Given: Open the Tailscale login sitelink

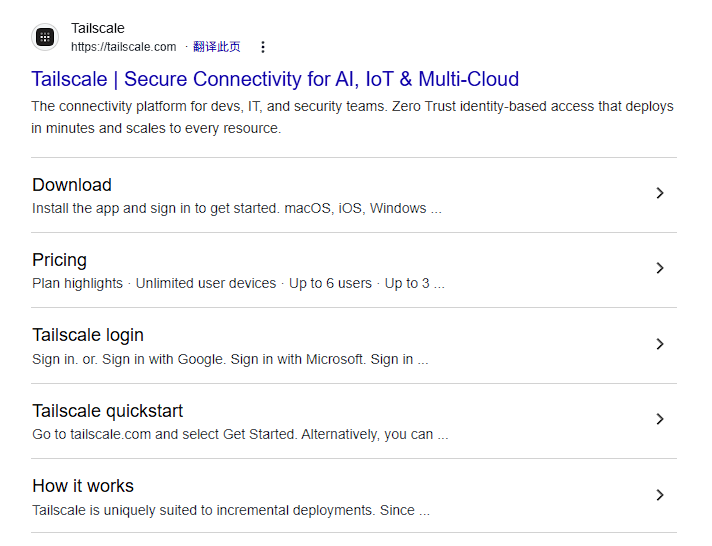Looking at the screenshot, I should [88, 335].
